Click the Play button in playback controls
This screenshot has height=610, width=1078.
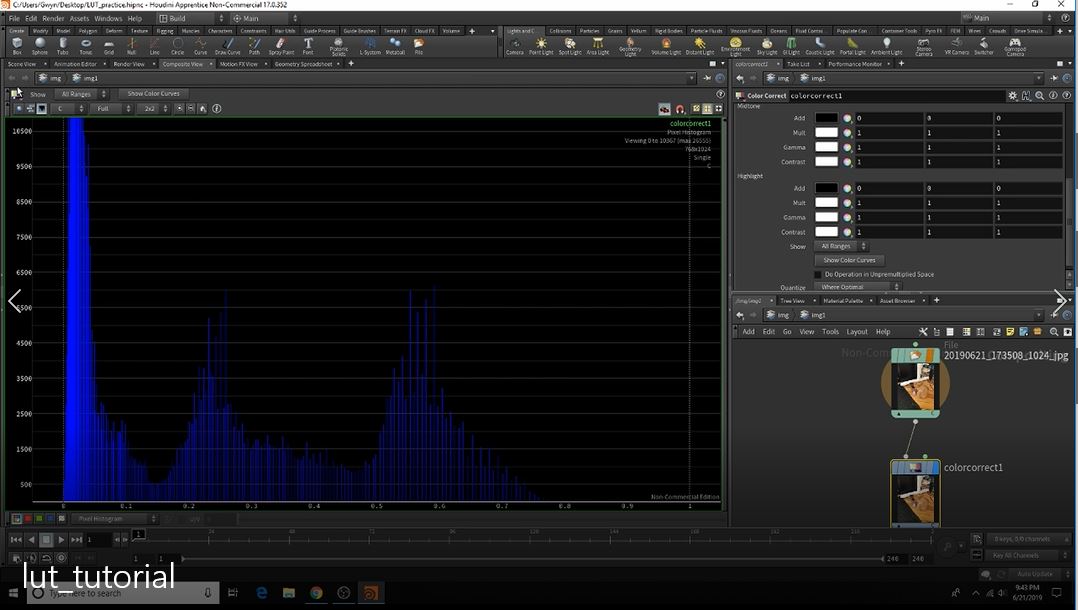[x=63, y=538]
